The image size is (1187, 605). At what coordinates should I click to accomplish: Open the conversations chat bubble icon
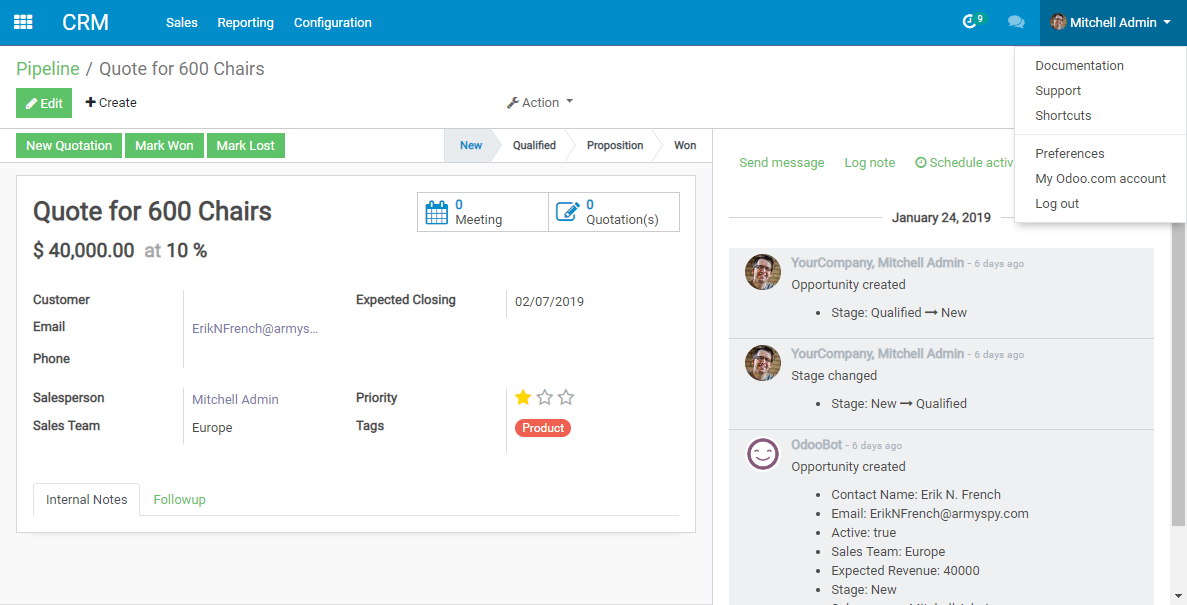(1015, 22)
